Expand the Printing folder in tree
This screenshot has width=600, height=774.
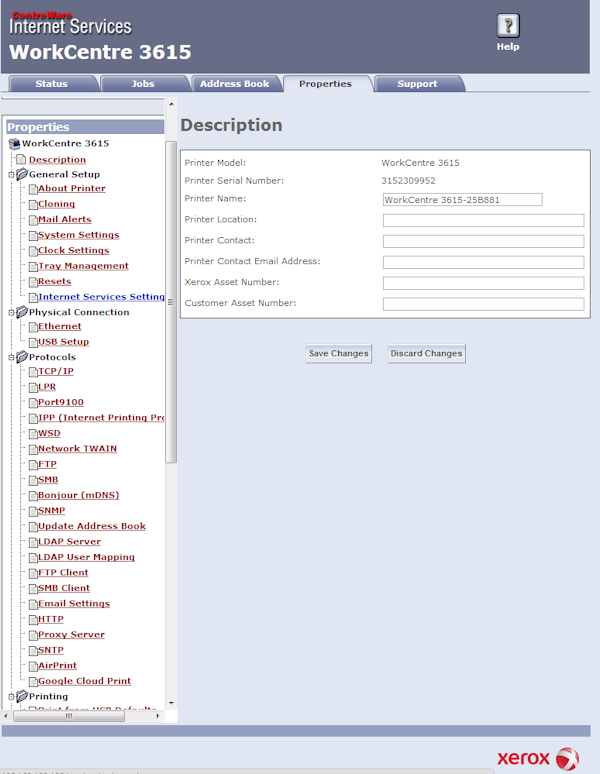pos(11,696)
